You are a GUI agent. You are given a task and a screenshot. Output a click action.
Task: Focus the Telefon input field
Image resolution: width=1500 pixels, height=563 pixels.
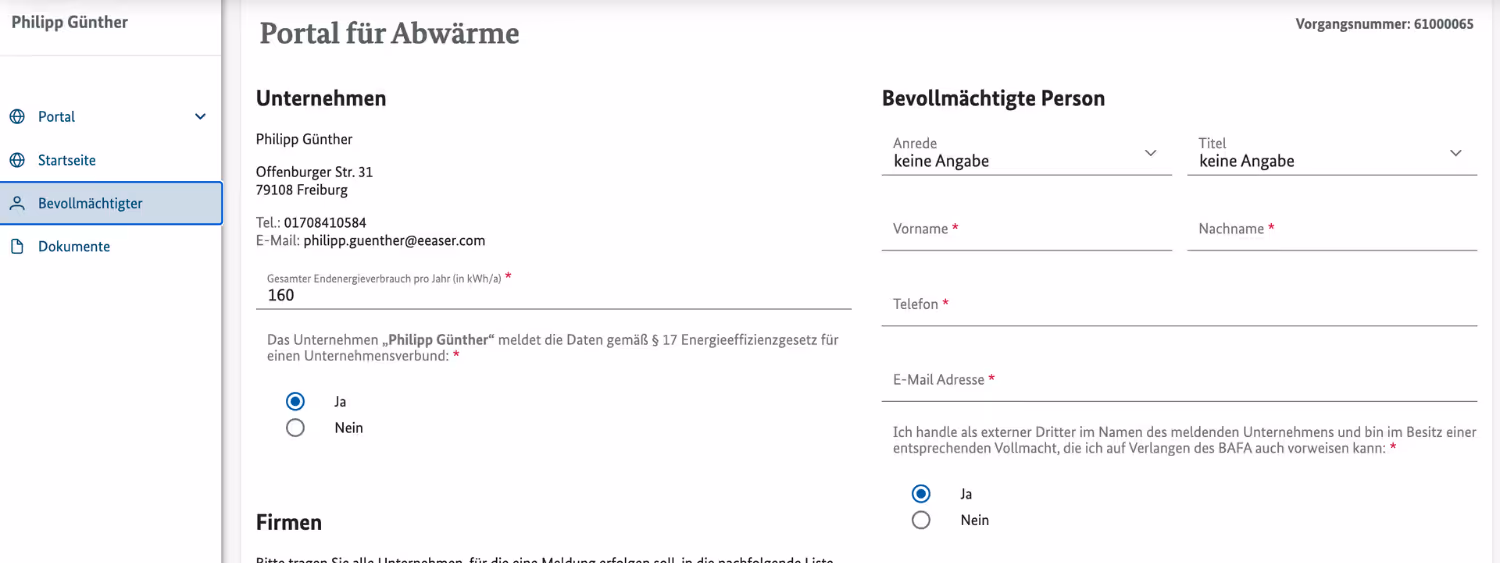1179,304
